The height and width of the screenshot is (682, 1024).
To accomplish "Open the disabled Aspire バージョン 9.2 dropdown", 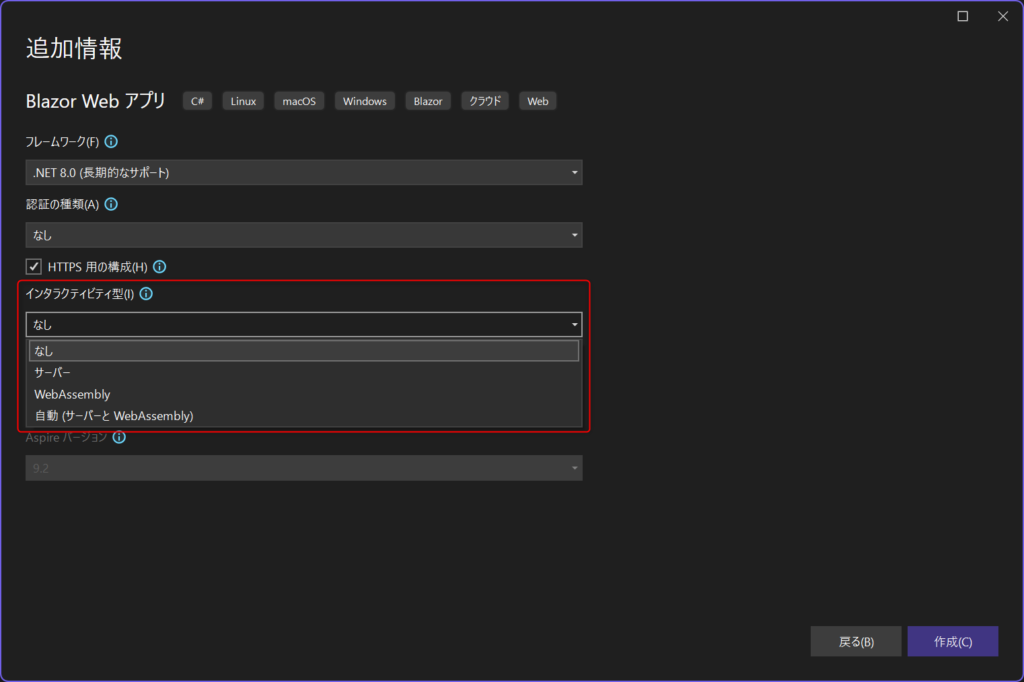I will coord(304,468).
